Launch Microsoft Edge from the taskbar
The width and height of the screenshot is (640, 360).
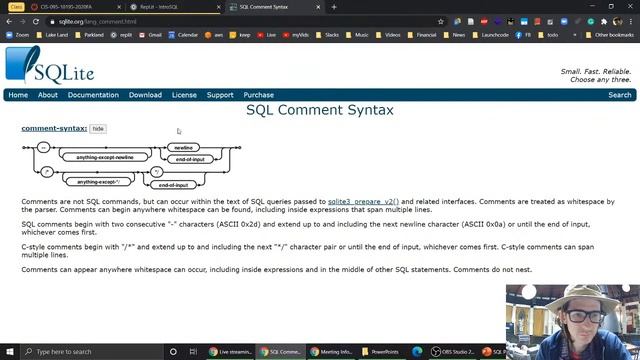tap(417, 351)
